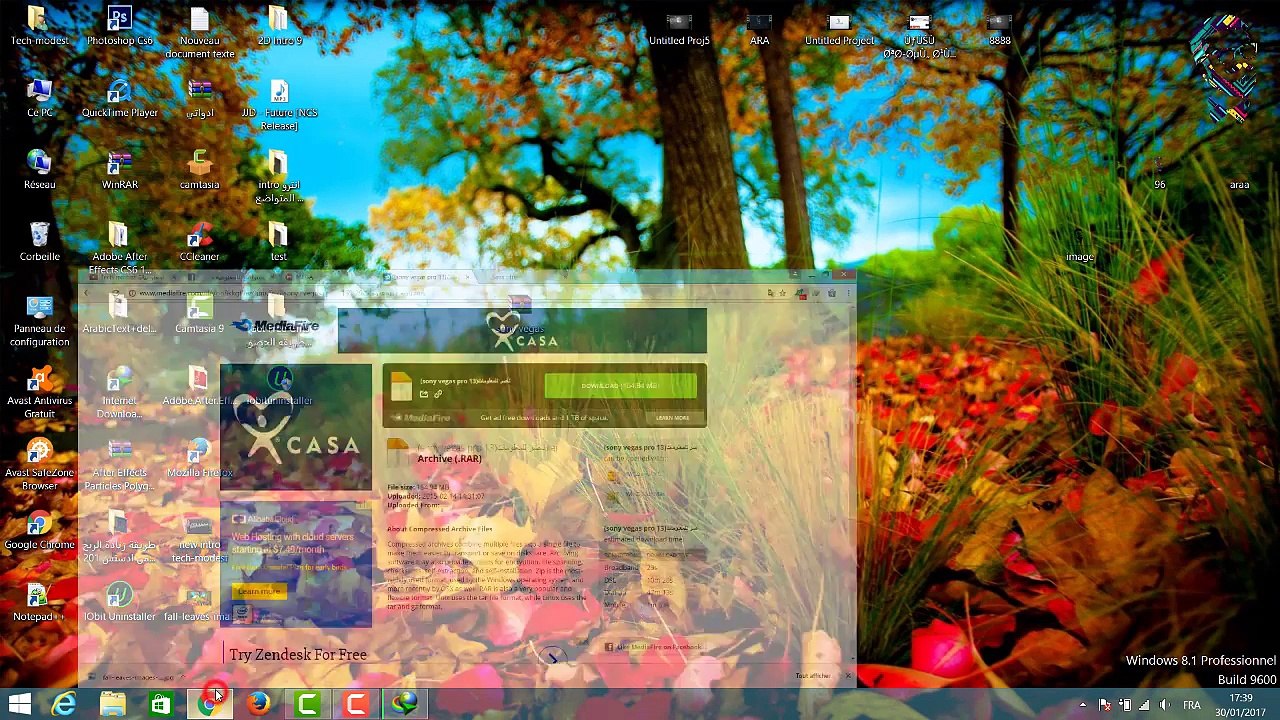Select the JJD - Future NCS Release MP3 file
Image resolution: width=1280 pixels, height=720 pixels.
pyautogui.click(x=279, y=105)
